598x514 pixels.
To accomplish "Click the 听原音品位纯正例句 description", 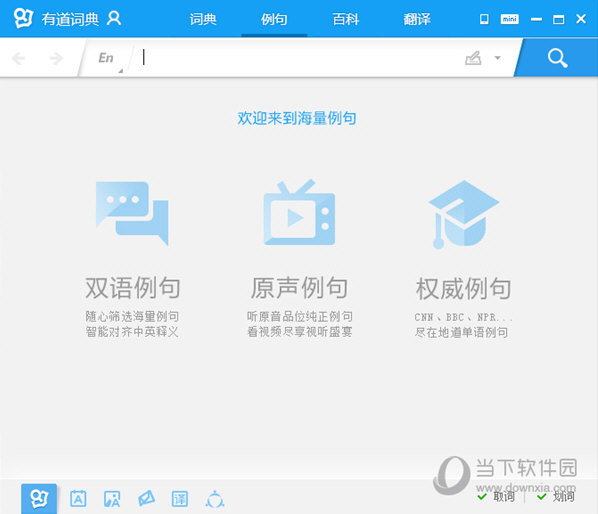I will click(x=300, y=316).
